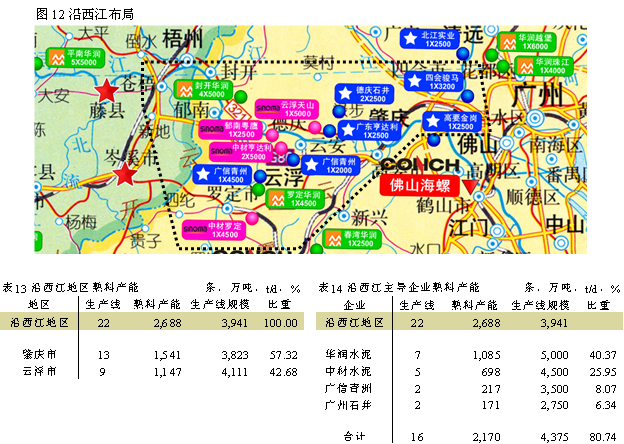Click the figure title 图 12 沿西江布局
The image size is (624, 444).
[85, 15]
